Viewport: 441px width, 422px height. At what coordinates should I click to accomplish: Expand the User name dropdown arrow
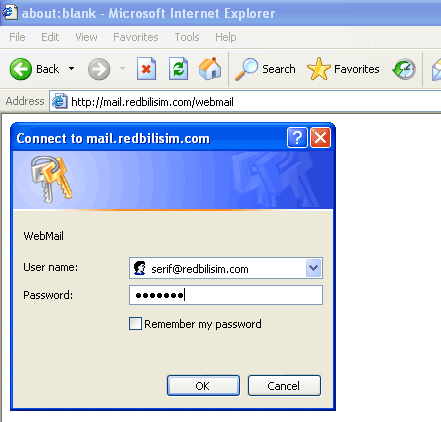pyautogui.click(x=314, y=268)
